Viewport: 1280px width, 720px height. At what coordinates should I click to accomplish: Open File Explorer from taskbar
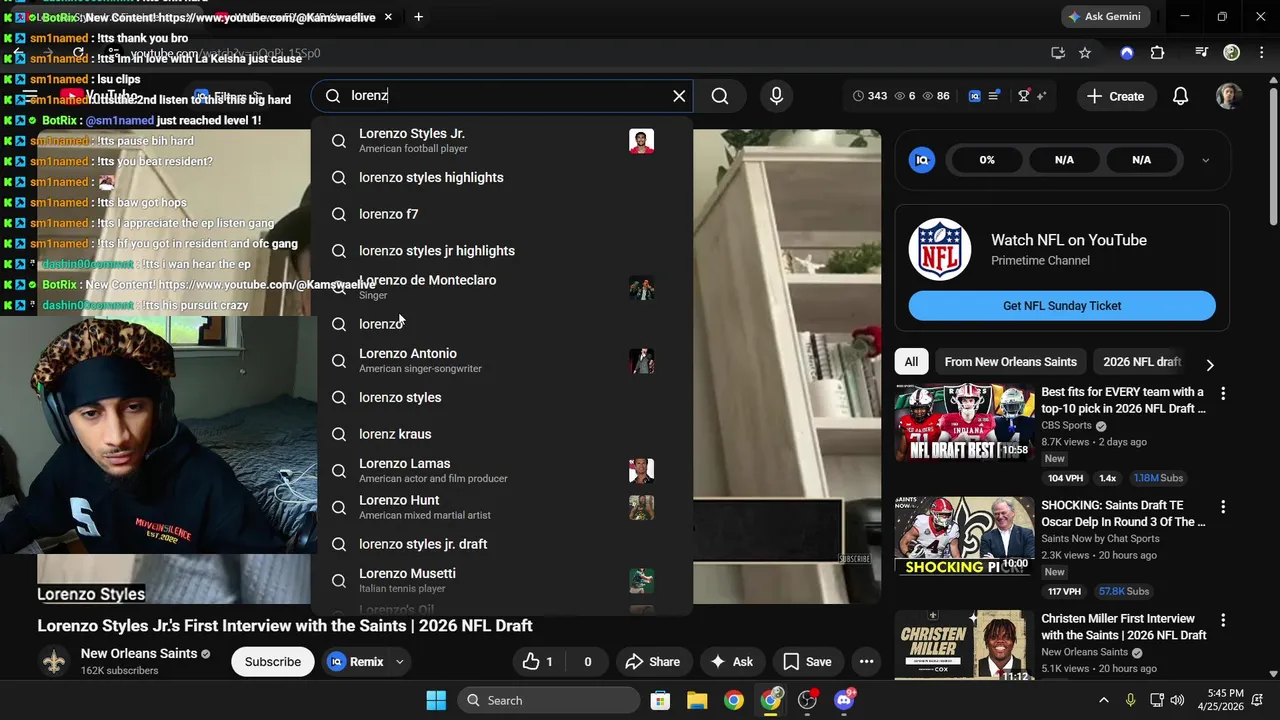pos(696,700)
